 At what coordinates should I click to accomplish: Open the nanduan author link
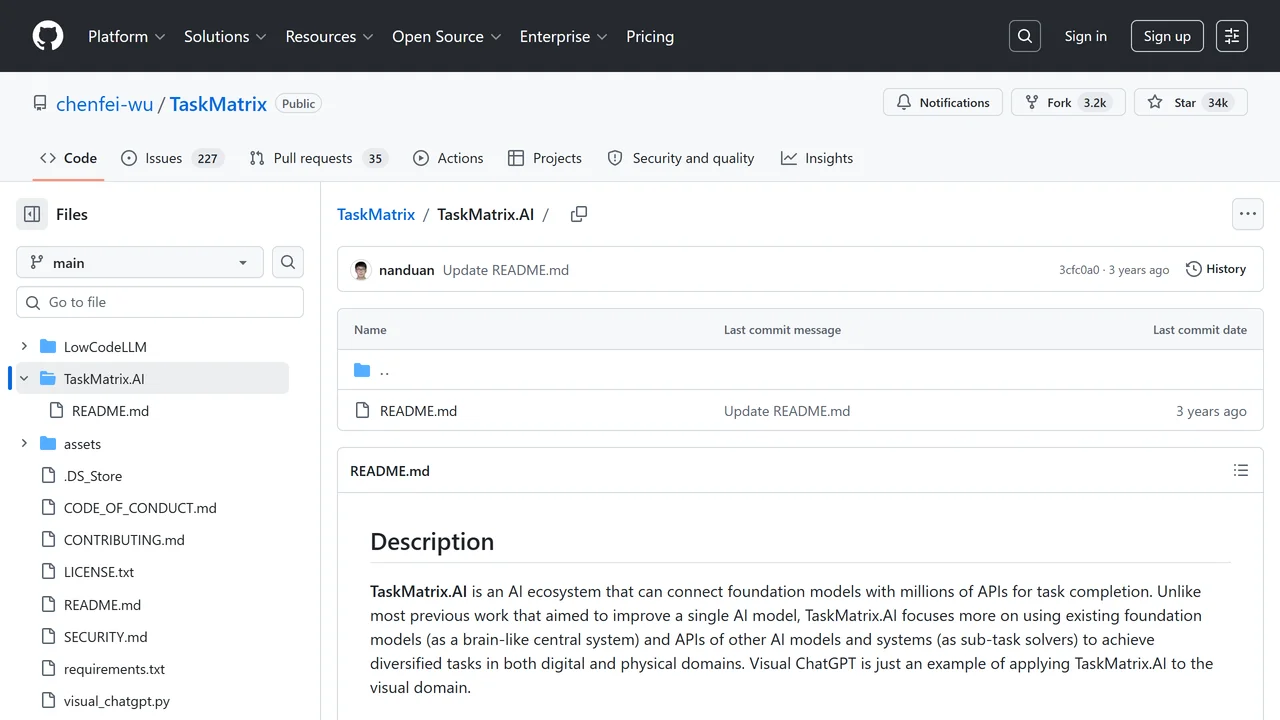tap(407, 270)
